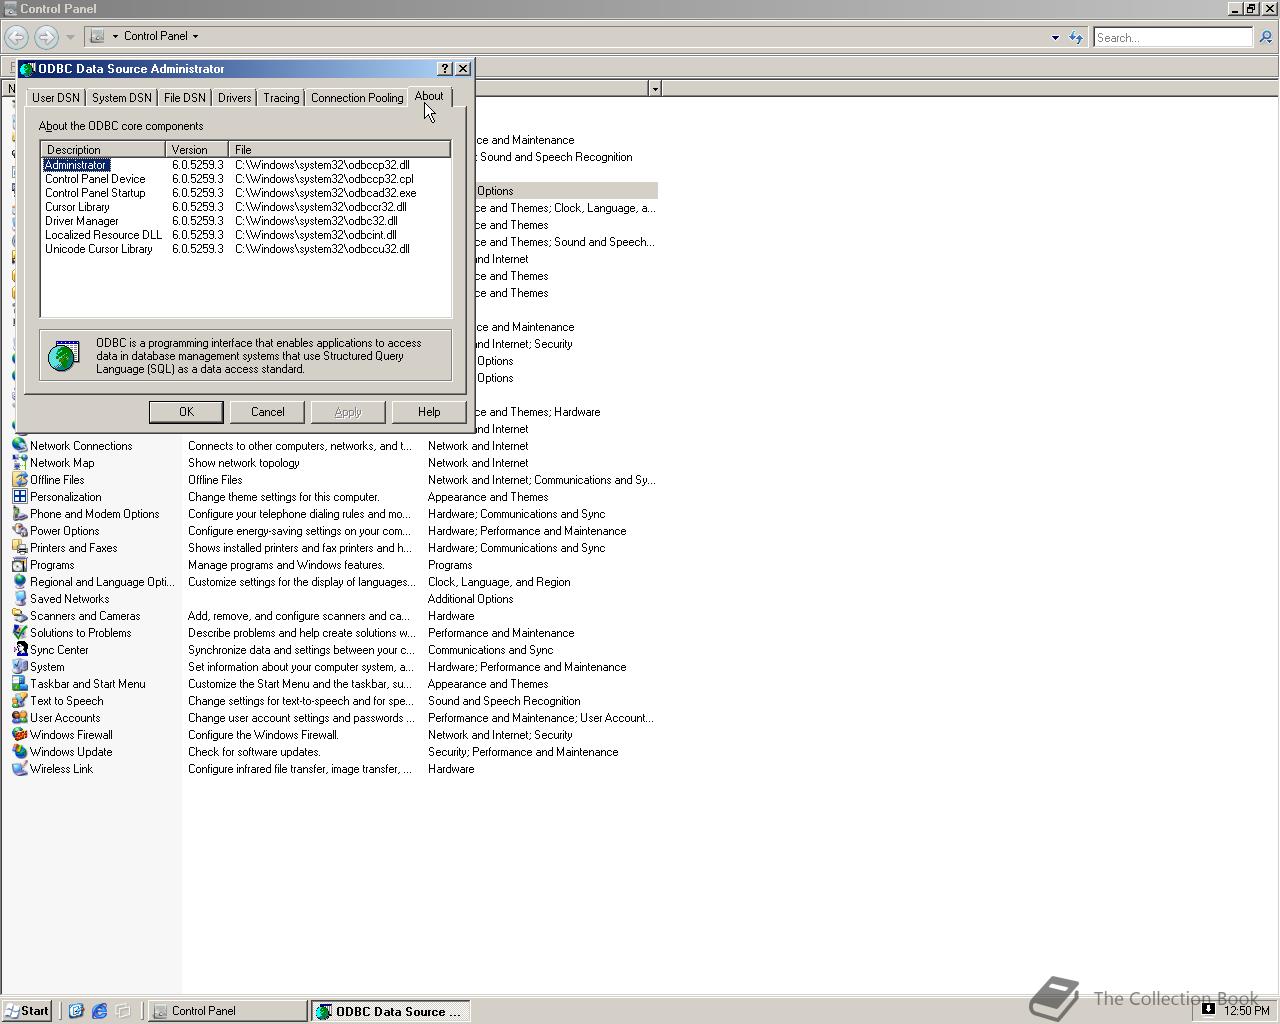Screen dimensions: 1280x1024
Task: Select the Control Panel Startup row
Action: point(245,193)
